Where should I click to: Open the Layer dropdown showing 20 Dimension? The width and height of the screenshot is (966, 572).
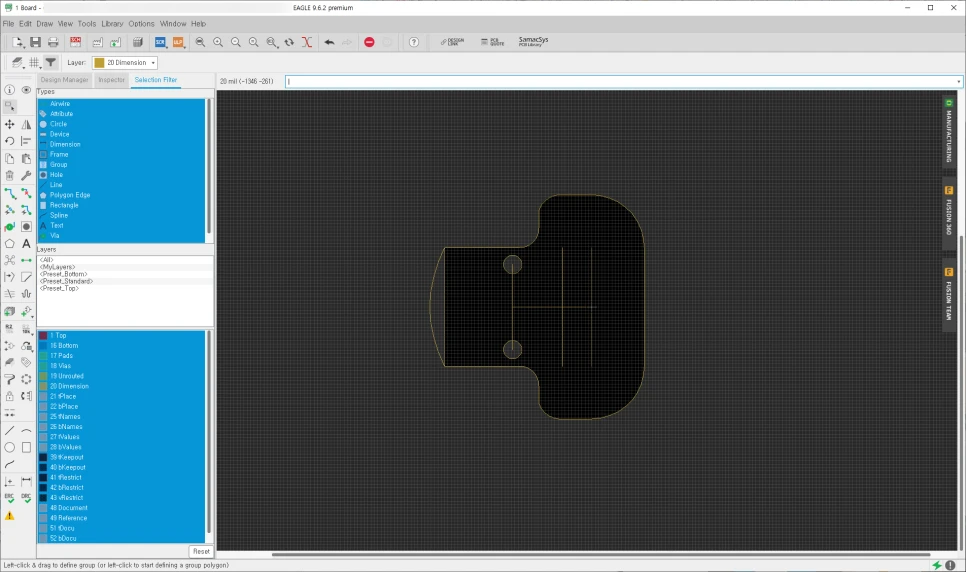125,63
